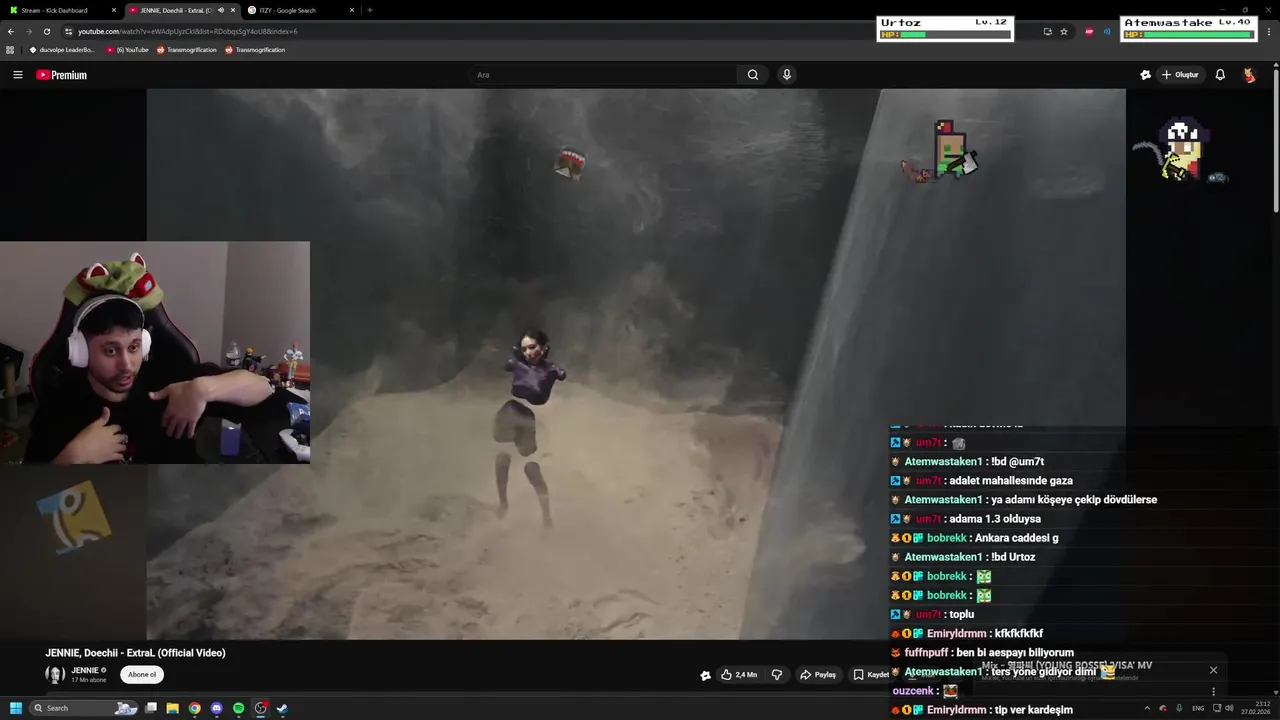Open YouTube notifications bell
Image resolution: width=1280 pixels, height=720 pixels.
point(1220,75)
